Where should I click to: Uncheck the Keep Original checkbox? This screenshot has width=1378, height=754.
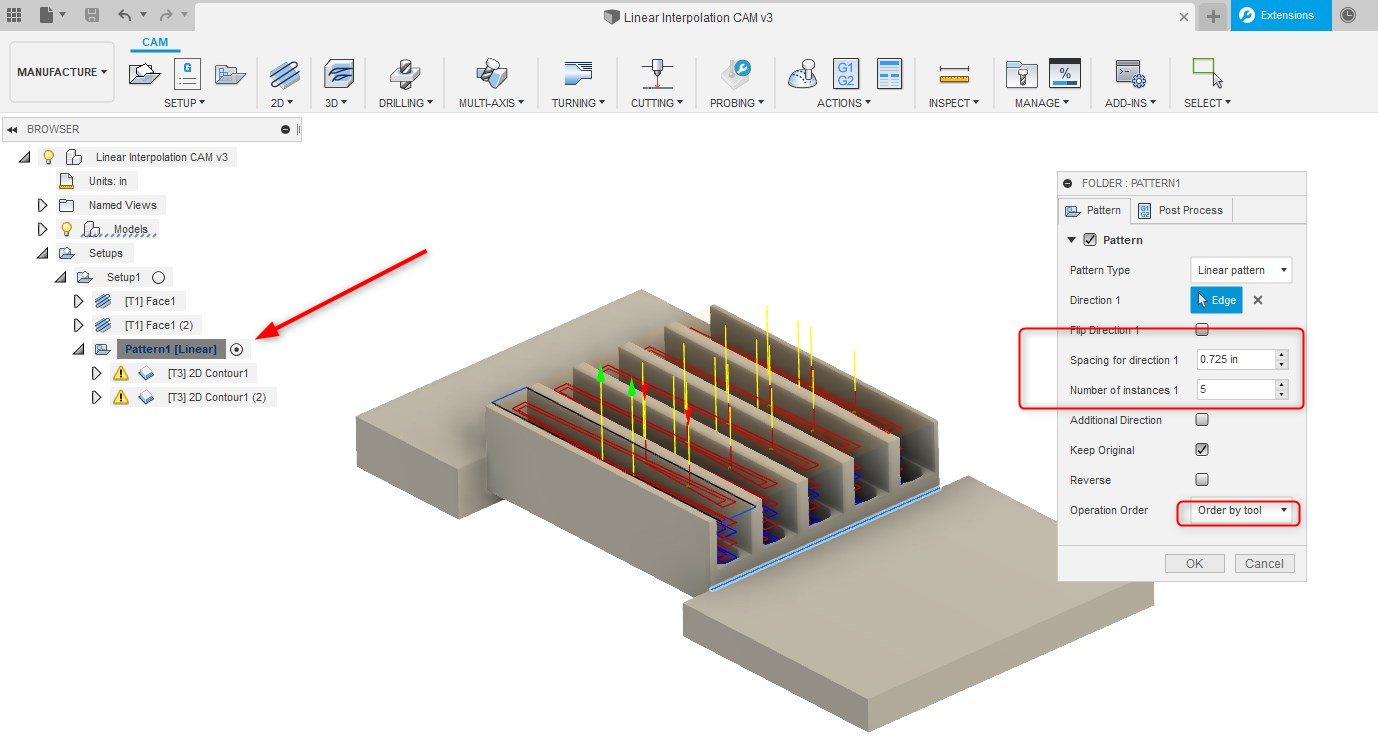[x=1202, y=450]
